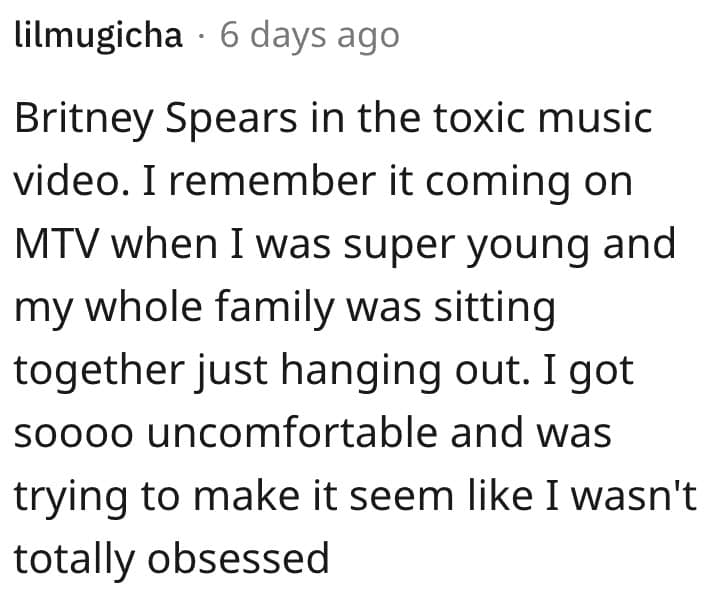The width and height of the screenshot is (712, 598).
Task: Click the word "video" in the comment
Action: 70,182
